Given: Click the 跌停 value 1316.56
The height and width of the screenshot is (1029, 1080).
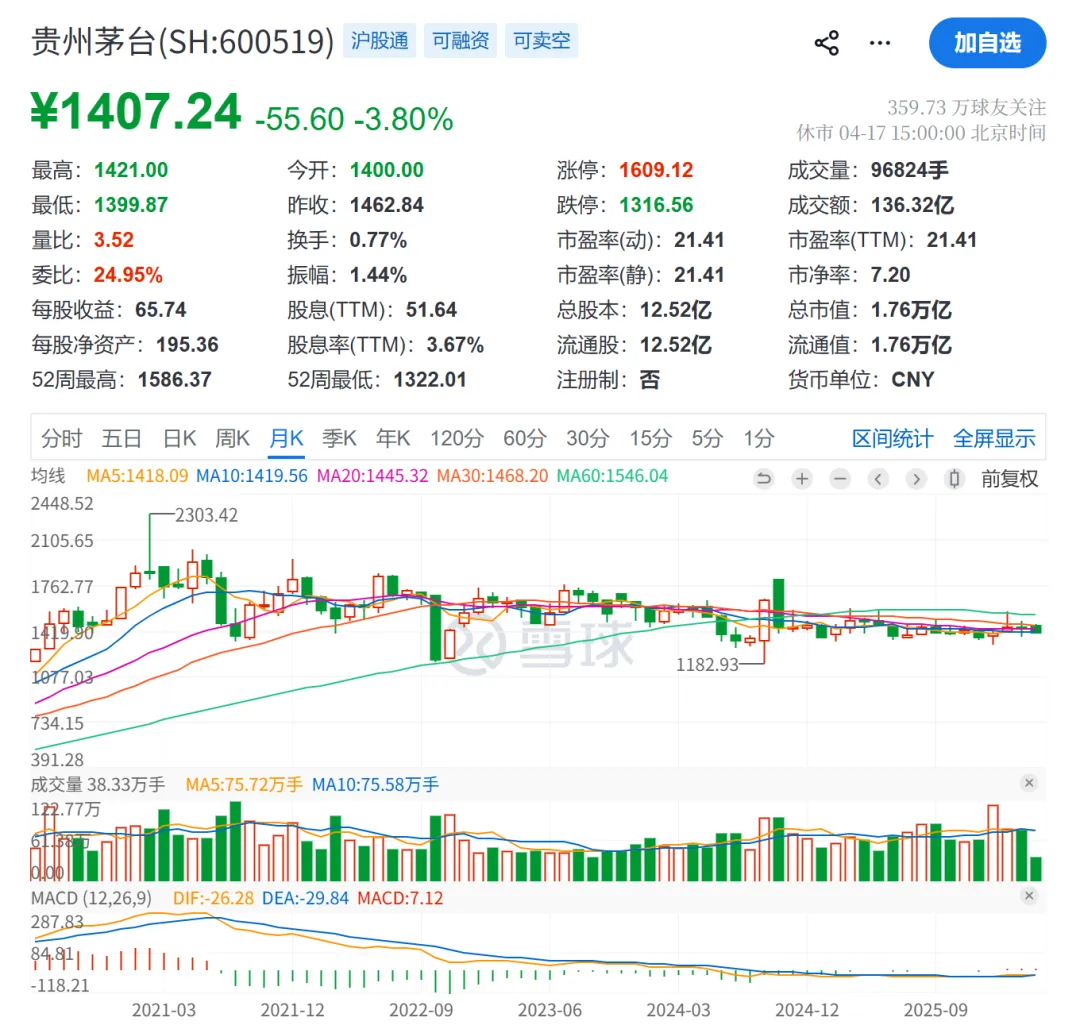Looking at the screenshot, I should (x=656, y=205).
